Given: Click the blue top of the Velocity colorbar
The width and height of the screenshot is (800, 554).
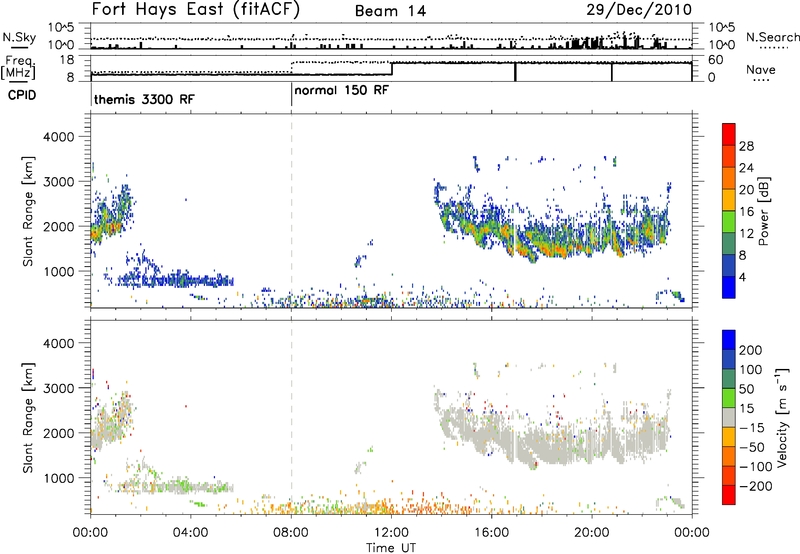Looking at the screenshot, I should (729, 339).
